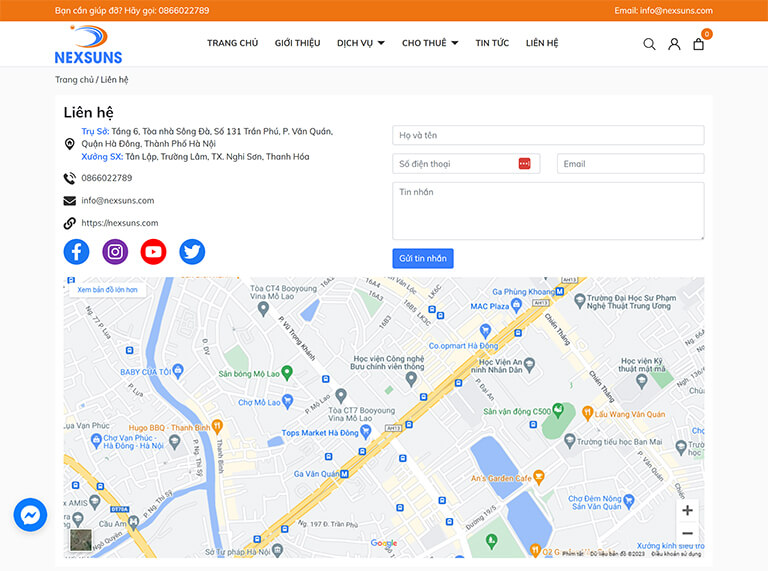Viewport: 768px width, 571px height.
Task: Open the Facebook social icon
Action: (76, 252)
